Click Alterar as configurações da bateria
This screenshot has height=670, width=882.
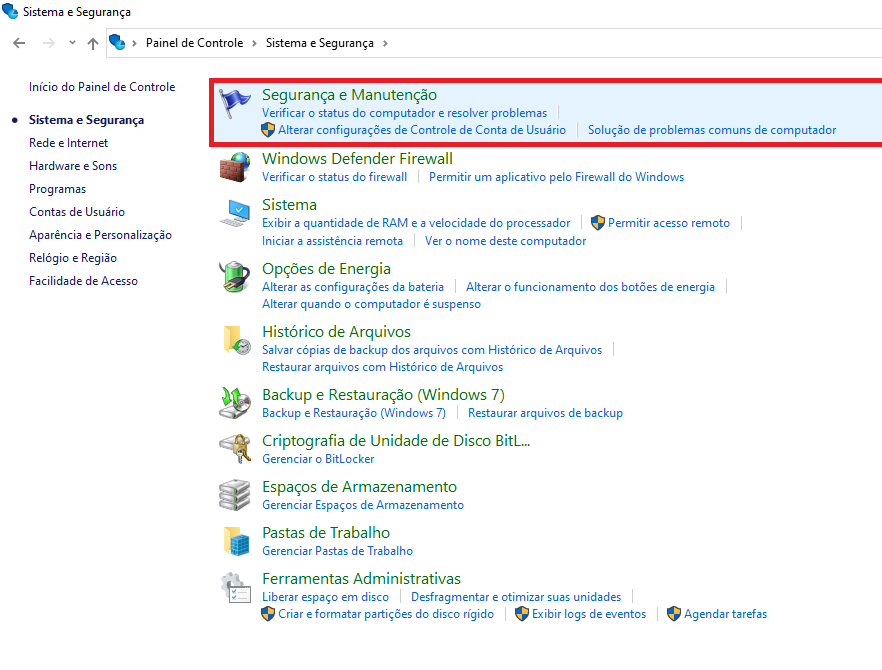click(353, 287)
